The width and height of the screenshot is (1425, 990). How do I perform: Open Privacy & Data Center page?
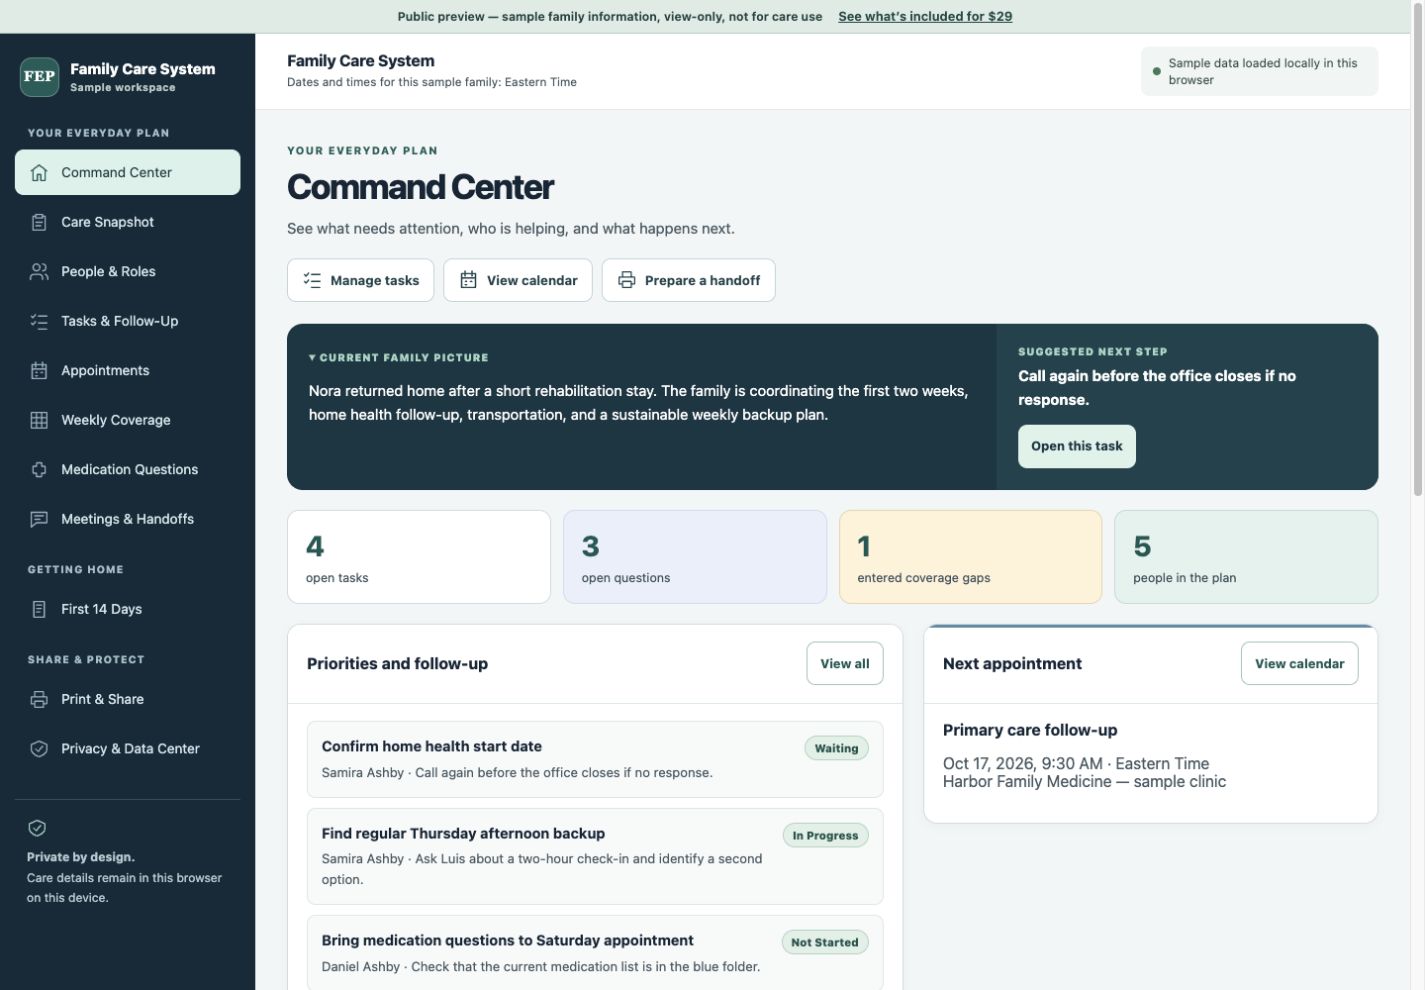pos(127,748)
